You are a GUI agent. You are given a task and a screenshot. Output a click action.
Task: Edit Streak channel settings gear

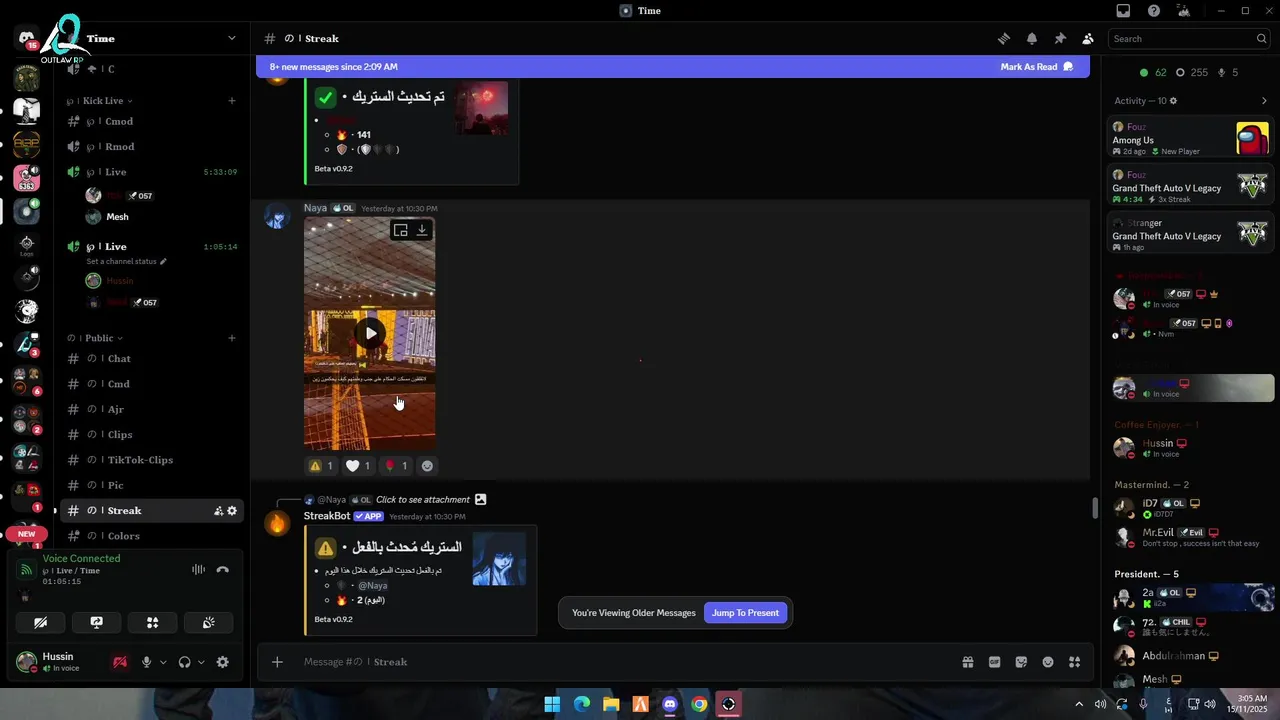pos(232,511)
